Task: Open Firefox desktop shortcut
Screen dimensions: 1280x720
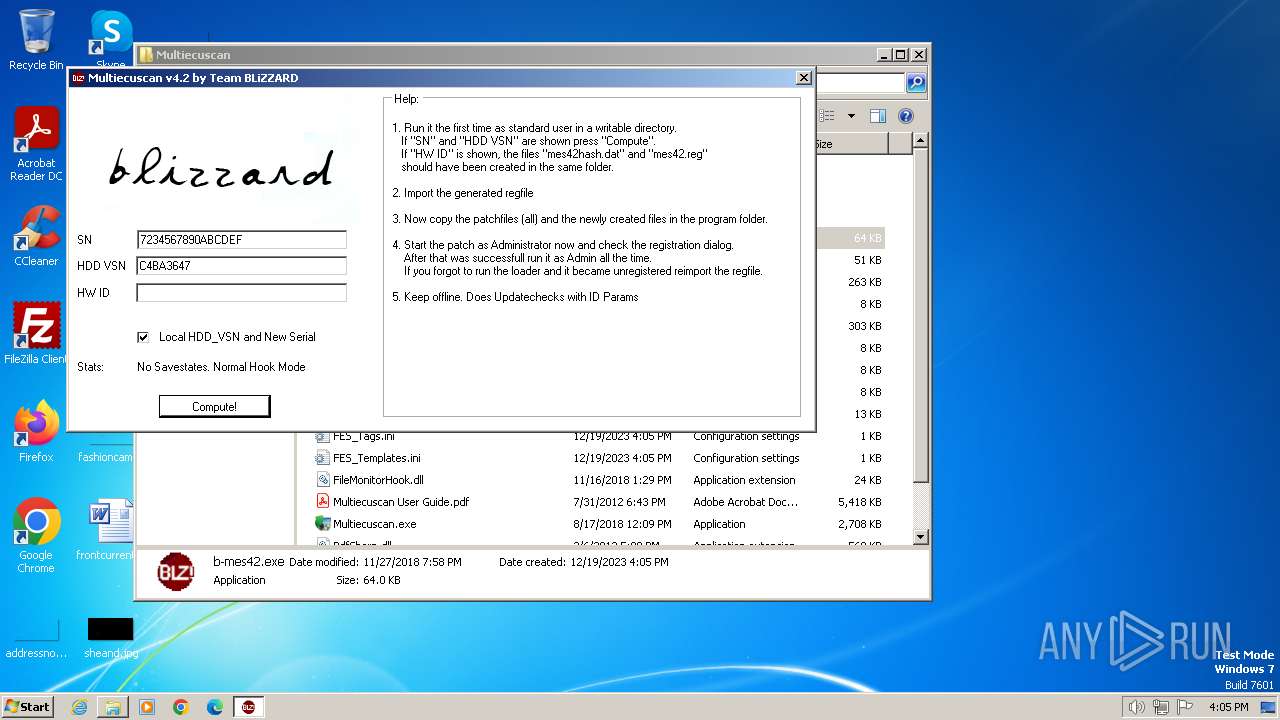Action: 36,432
